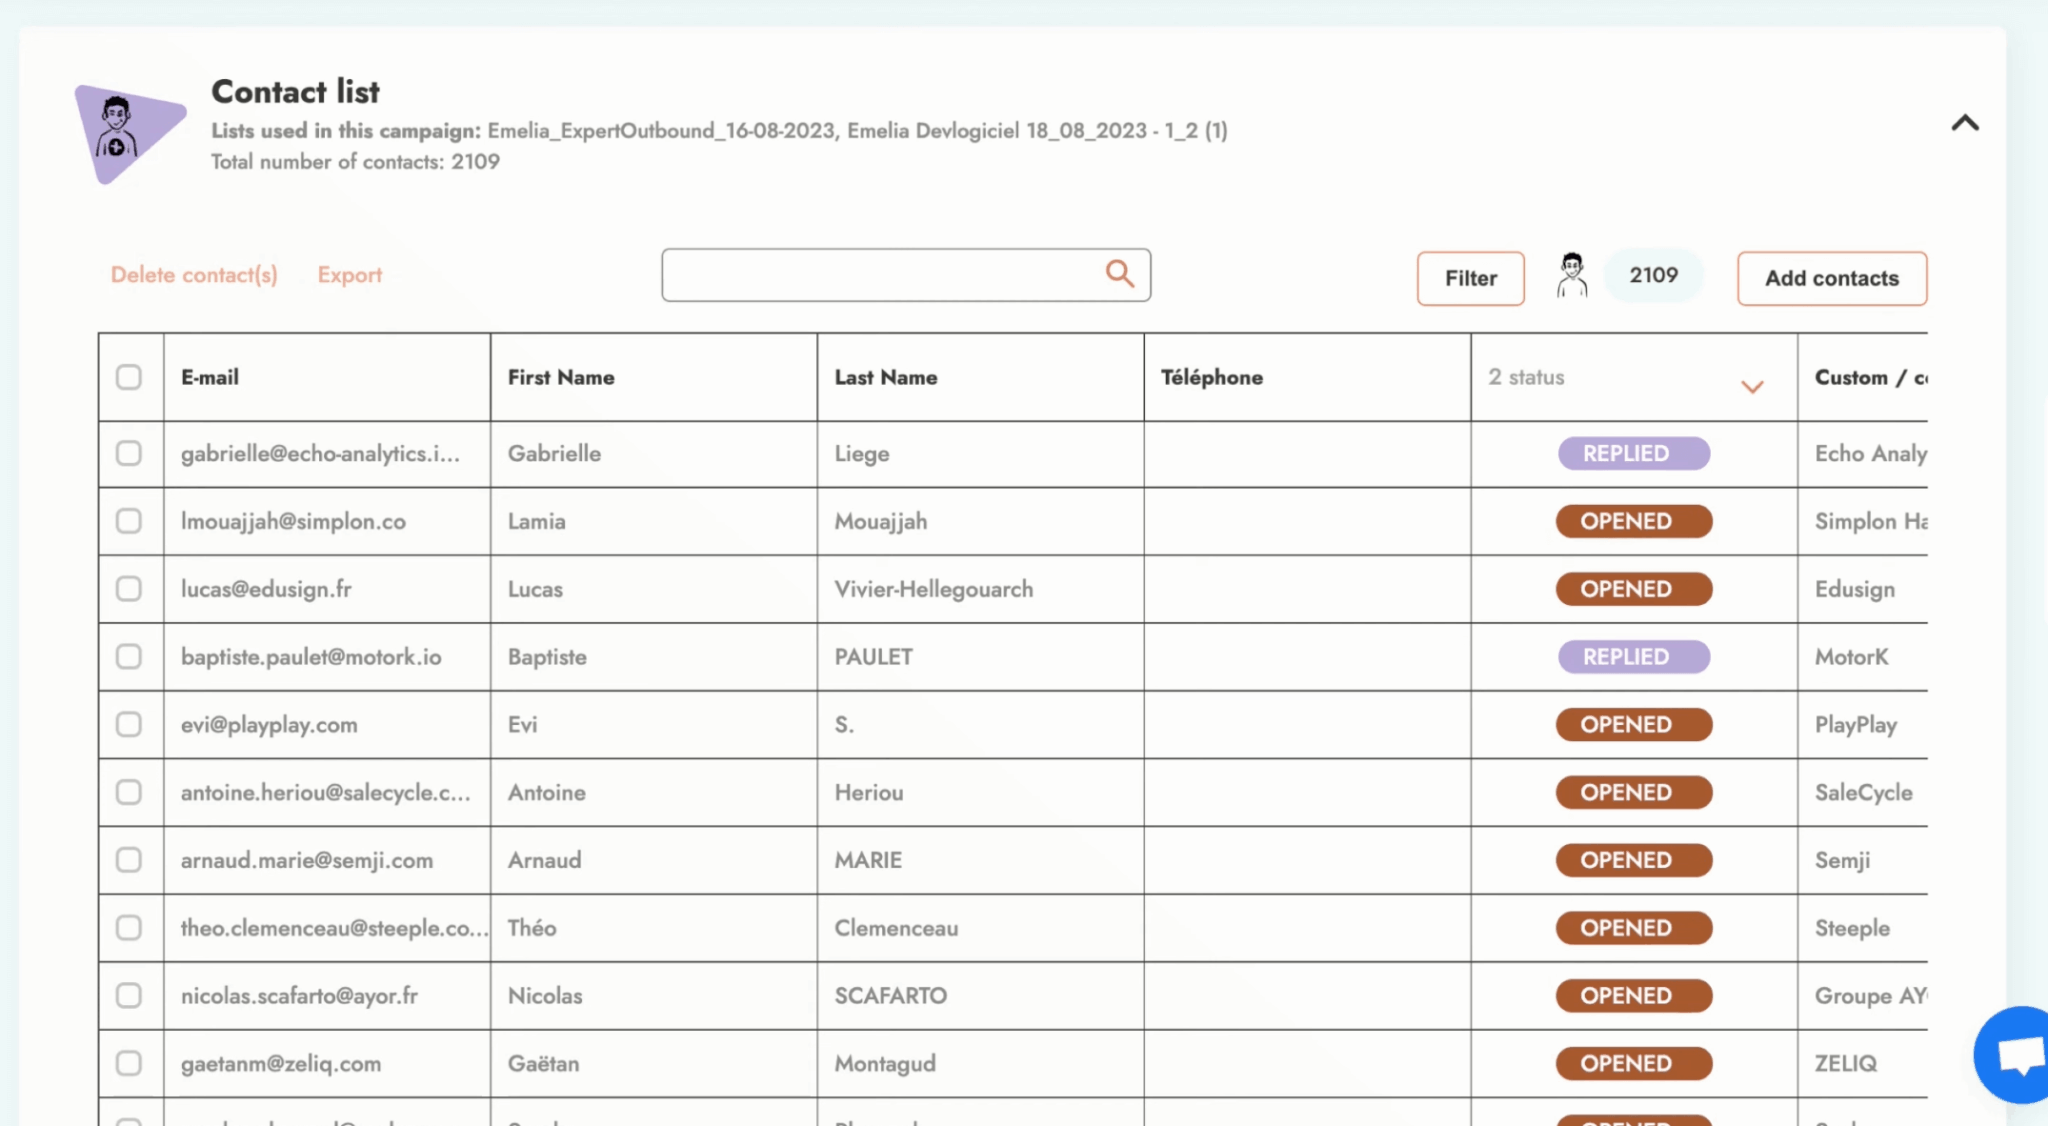Click the OPENED badge for Lamia
2048x1126 pixels.
pyautogui.click(x=1633, y=521)
